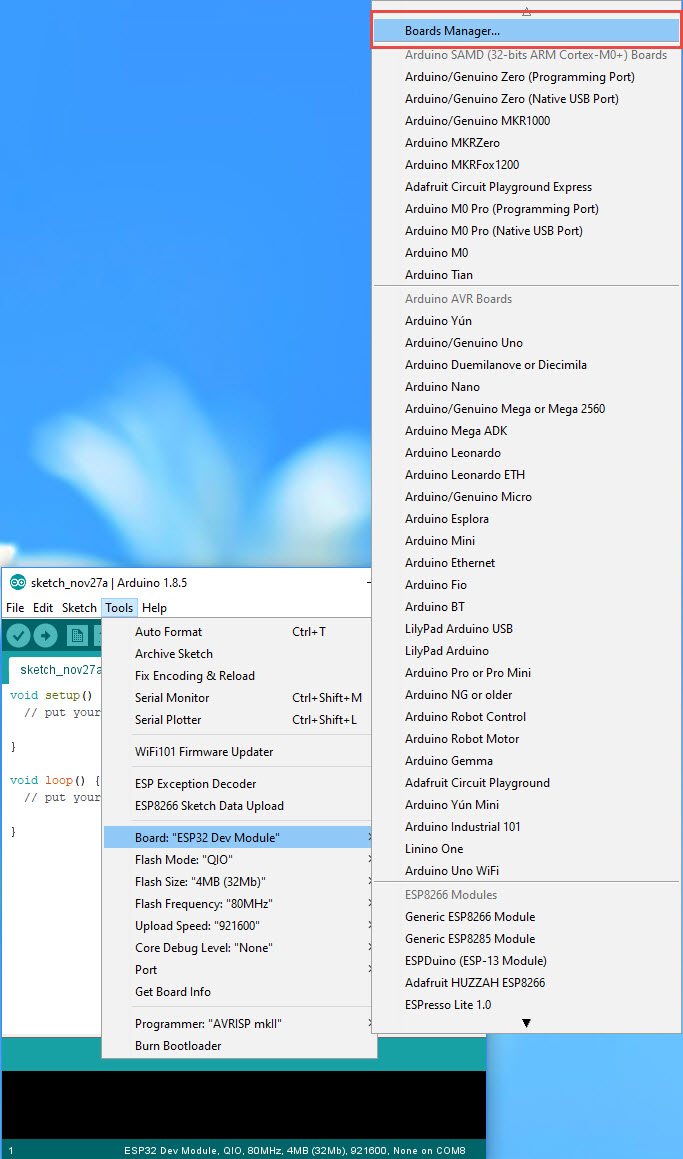
Task: Expand Upload Speed: "921600" submenu
Action: click(239, 925)
